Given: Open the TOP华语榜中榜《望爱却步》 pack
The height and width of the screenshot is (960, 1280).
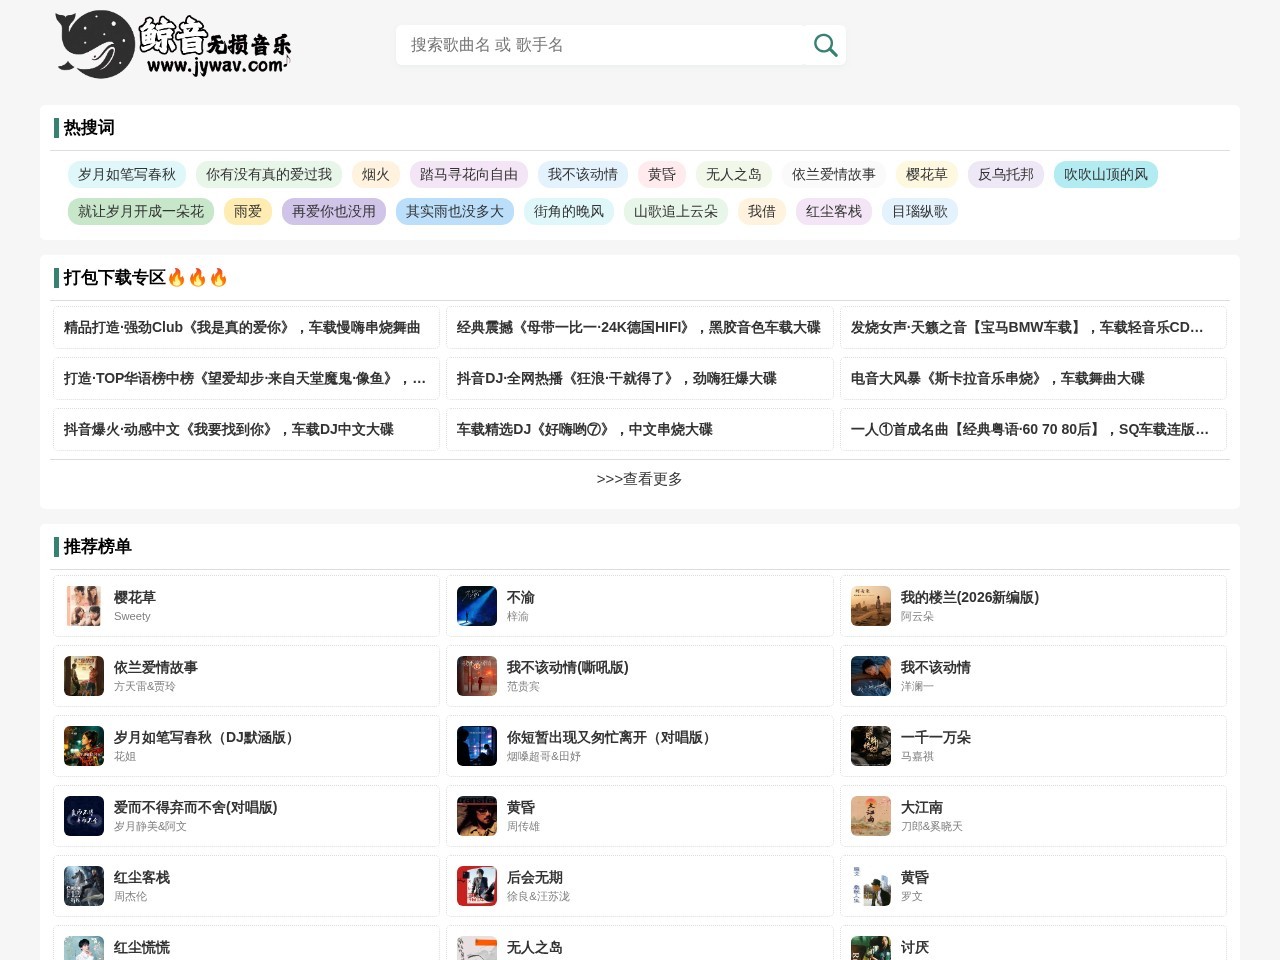Looking at the screenshot, I should tap(246, 378).
